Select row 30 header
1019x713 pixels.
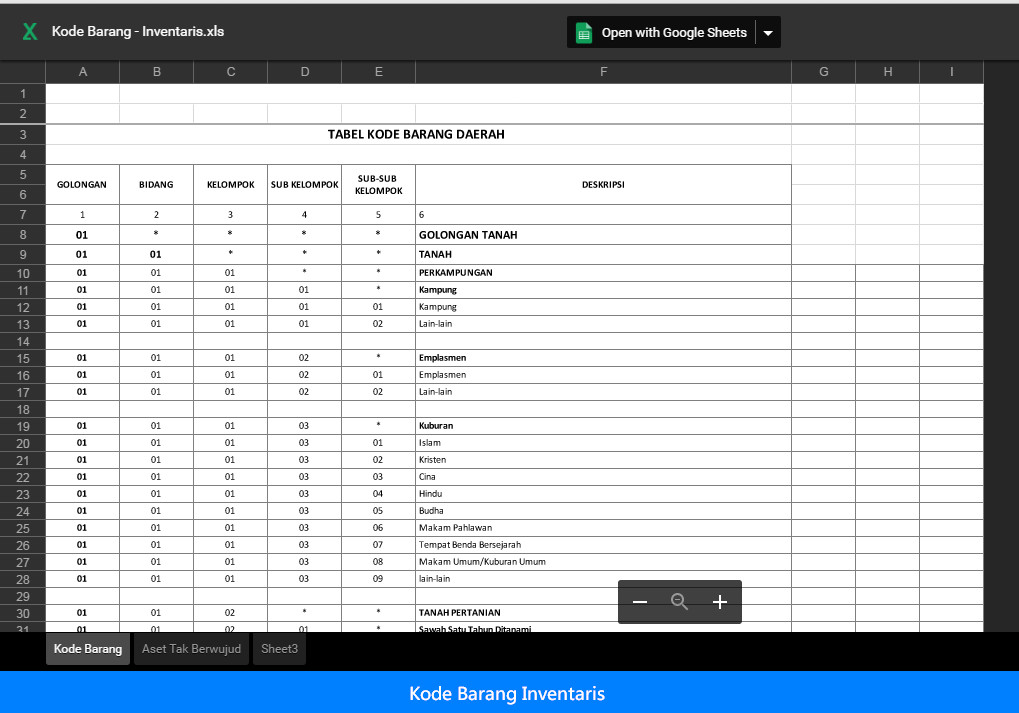pyautogui.click(x=23, y=614)
